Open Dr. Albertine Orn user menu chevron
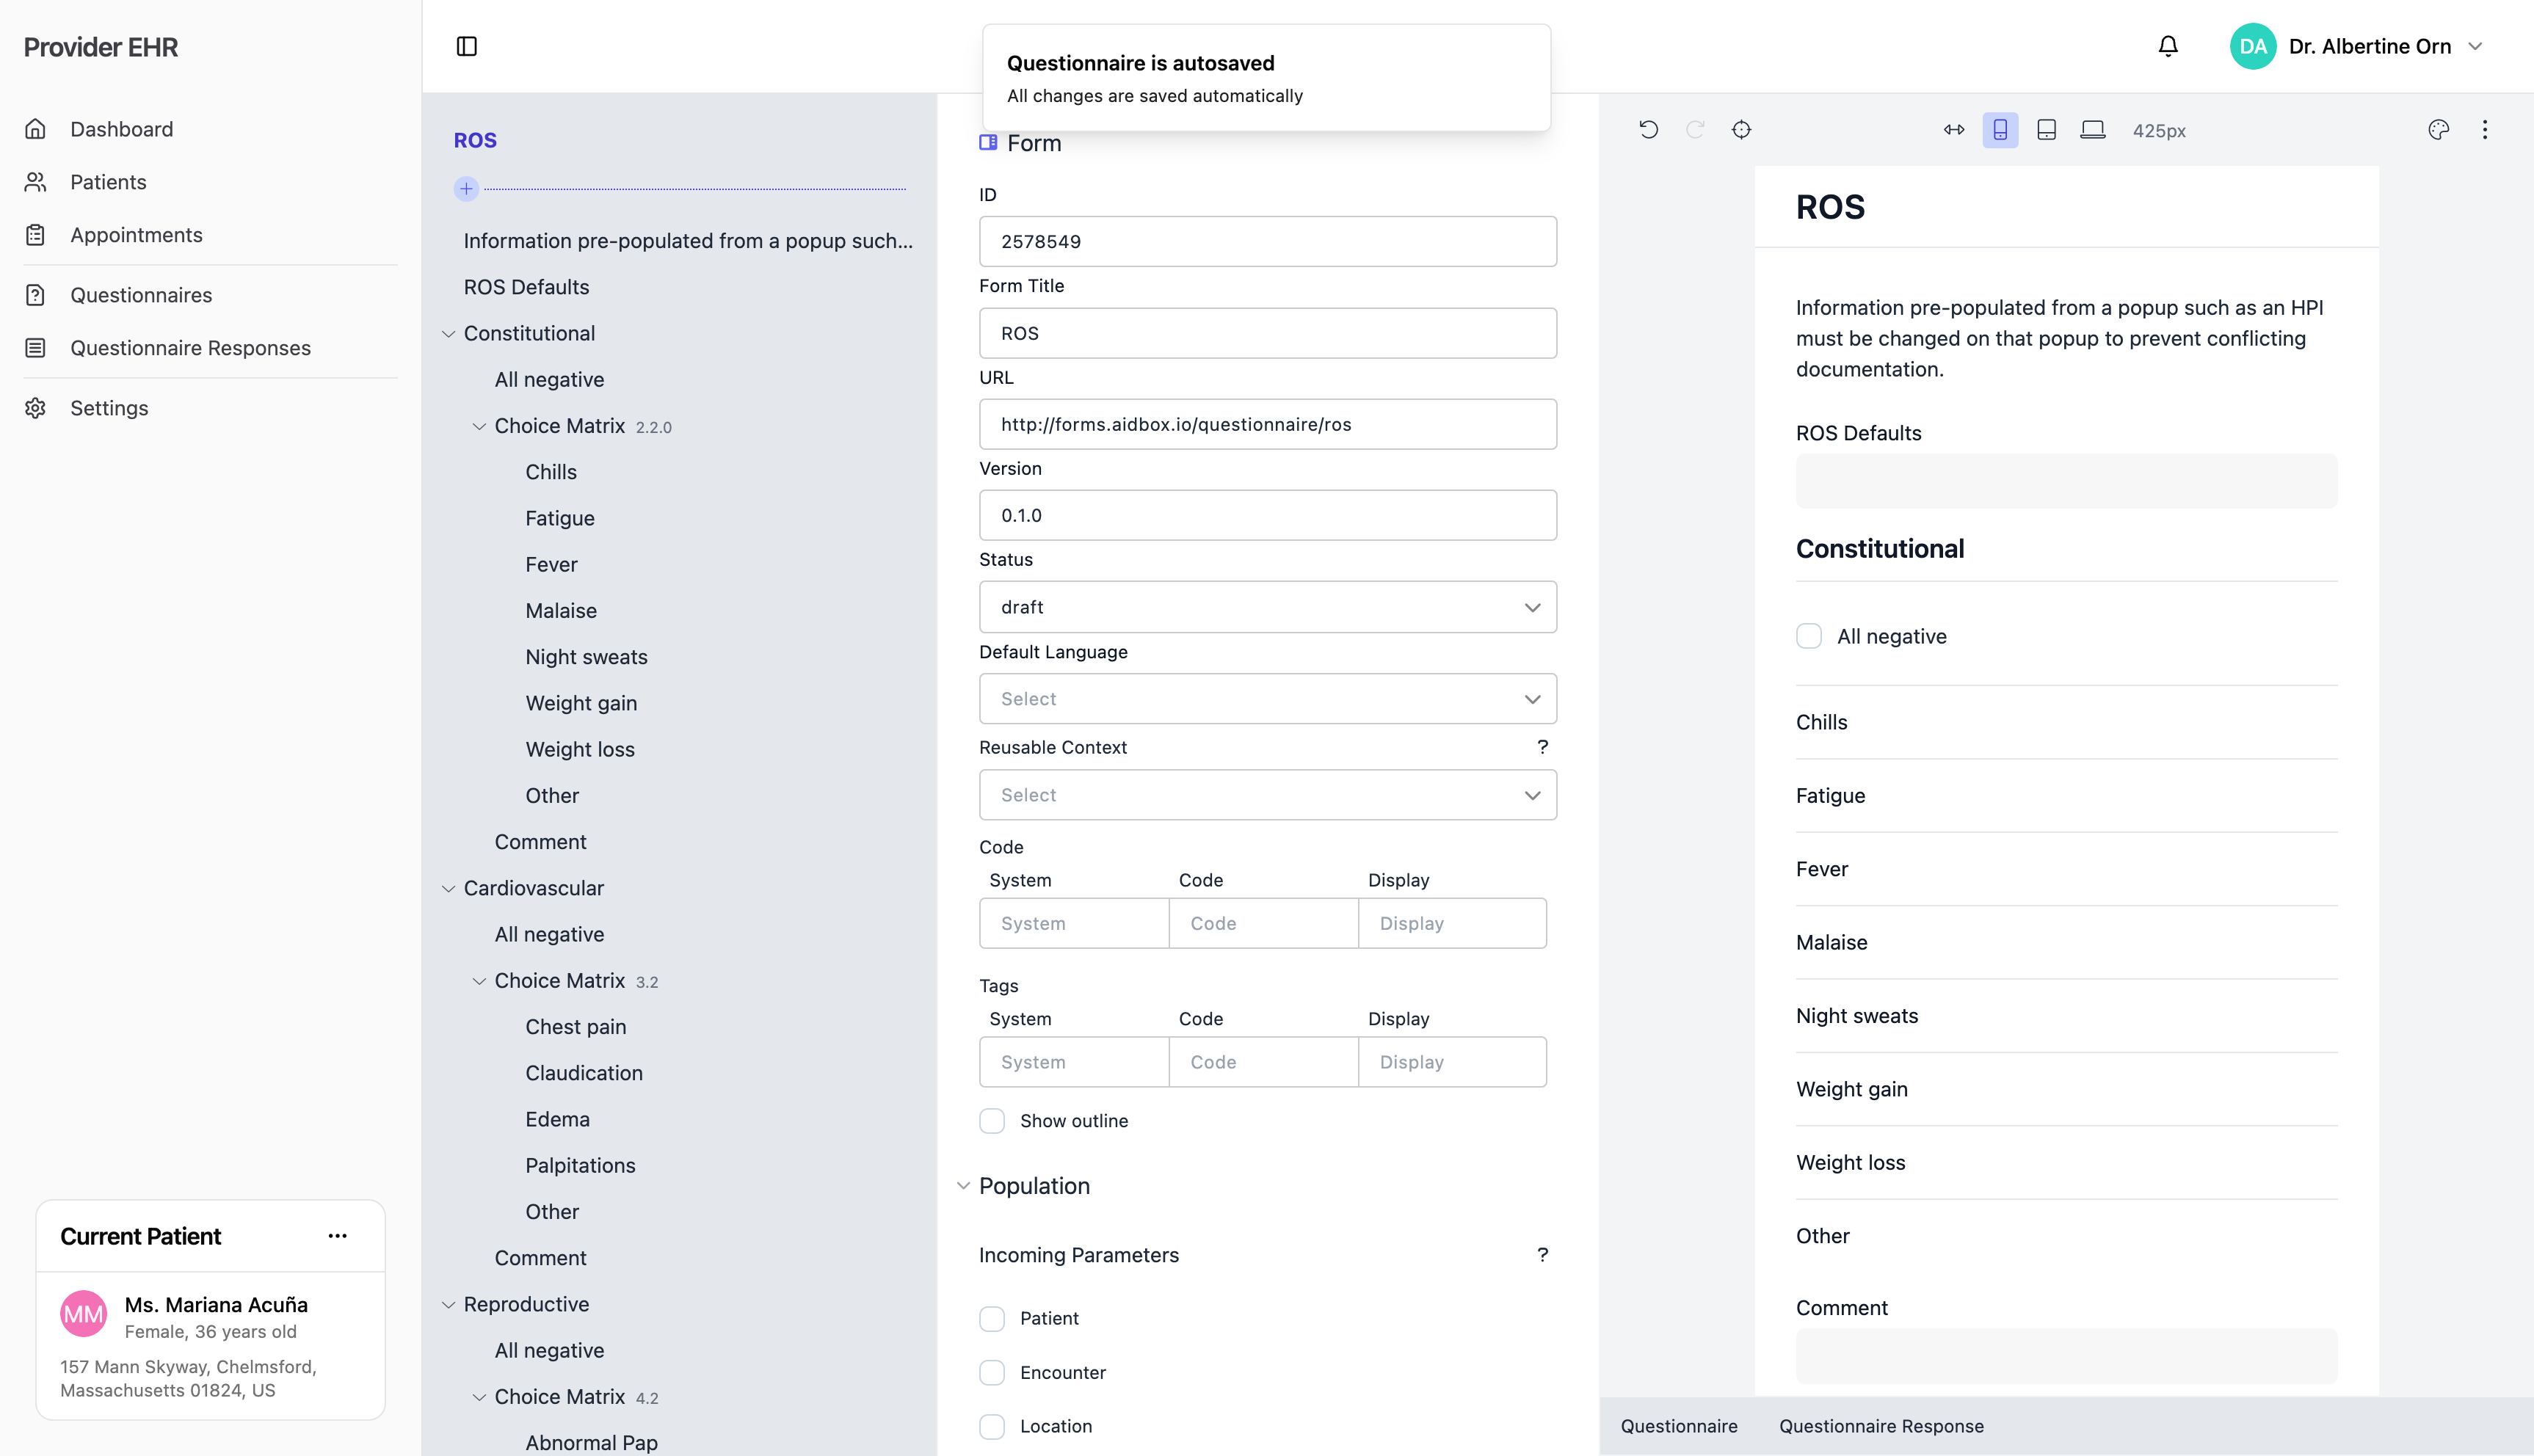Image resolution: width=2534 pixels, height=1456 pixels. pyautogui.click(x=2476, y=46)
